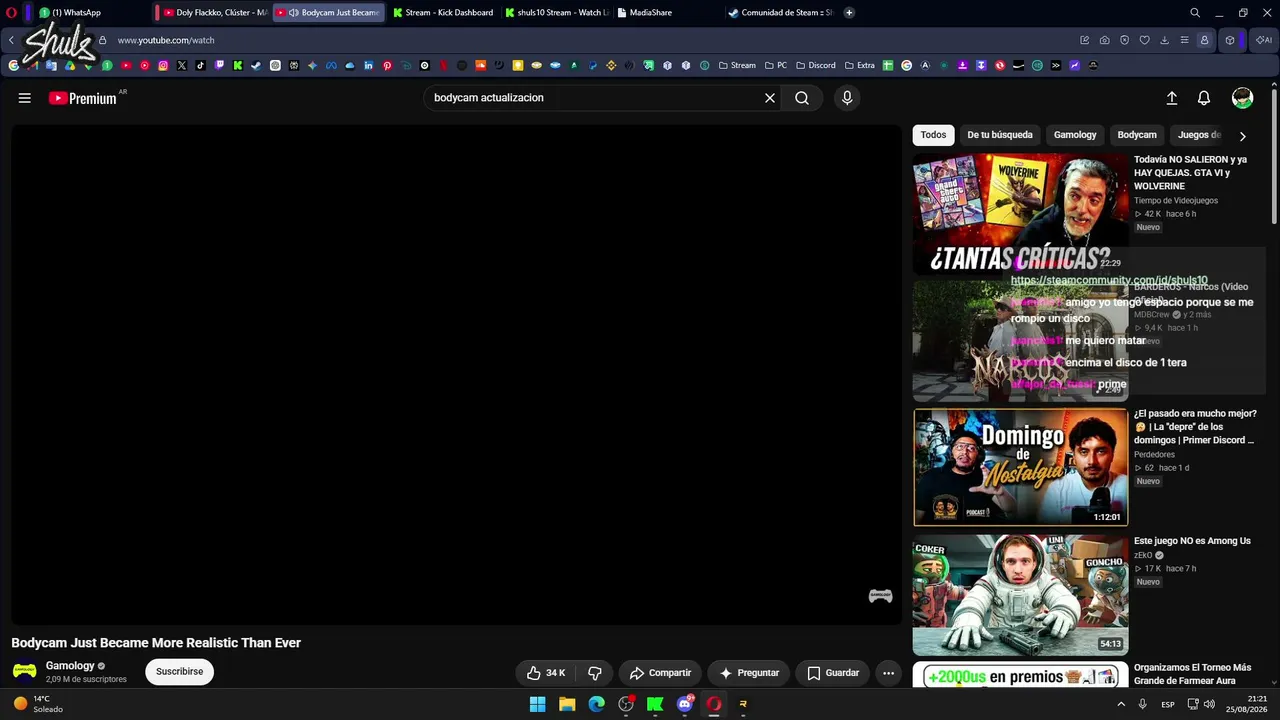The image size is (1280, 720).
Task: Open the Twitch bookmark icon
Action: [x=219, y=65]
